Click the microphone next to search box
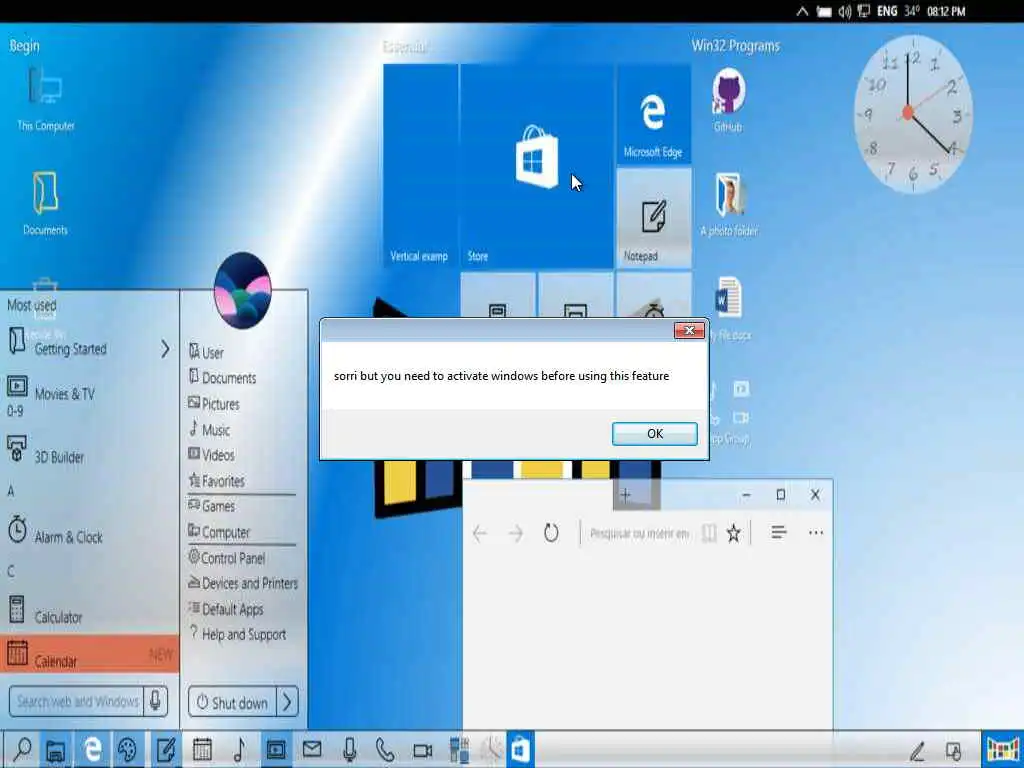 tap(155, 701)
